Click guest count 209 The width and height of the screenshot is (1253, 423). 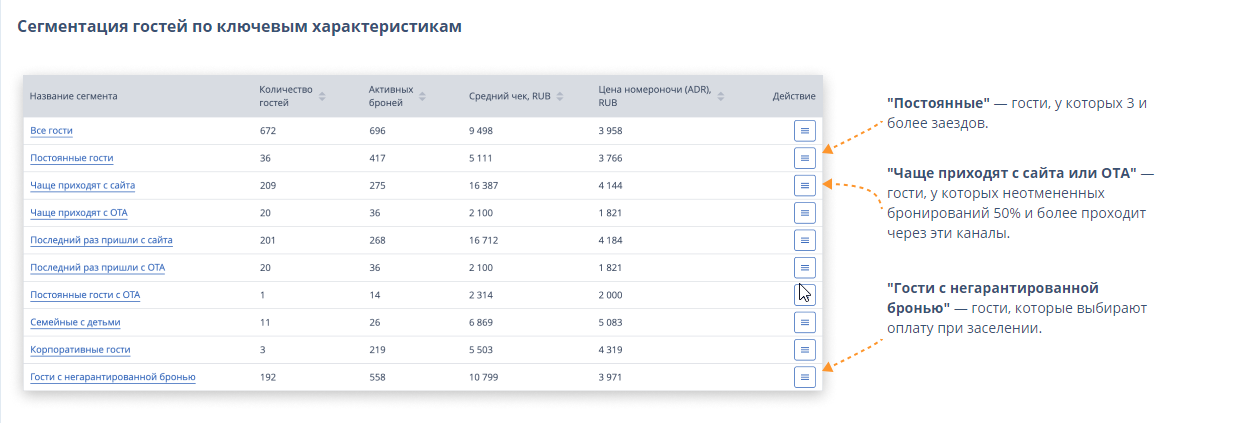click(267, 185)
